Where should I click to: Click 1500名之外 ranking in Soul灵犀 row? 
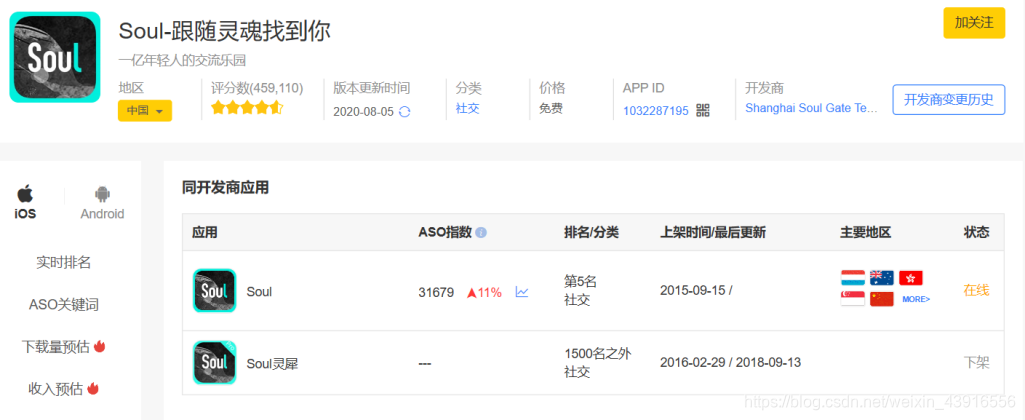point(597,354)
